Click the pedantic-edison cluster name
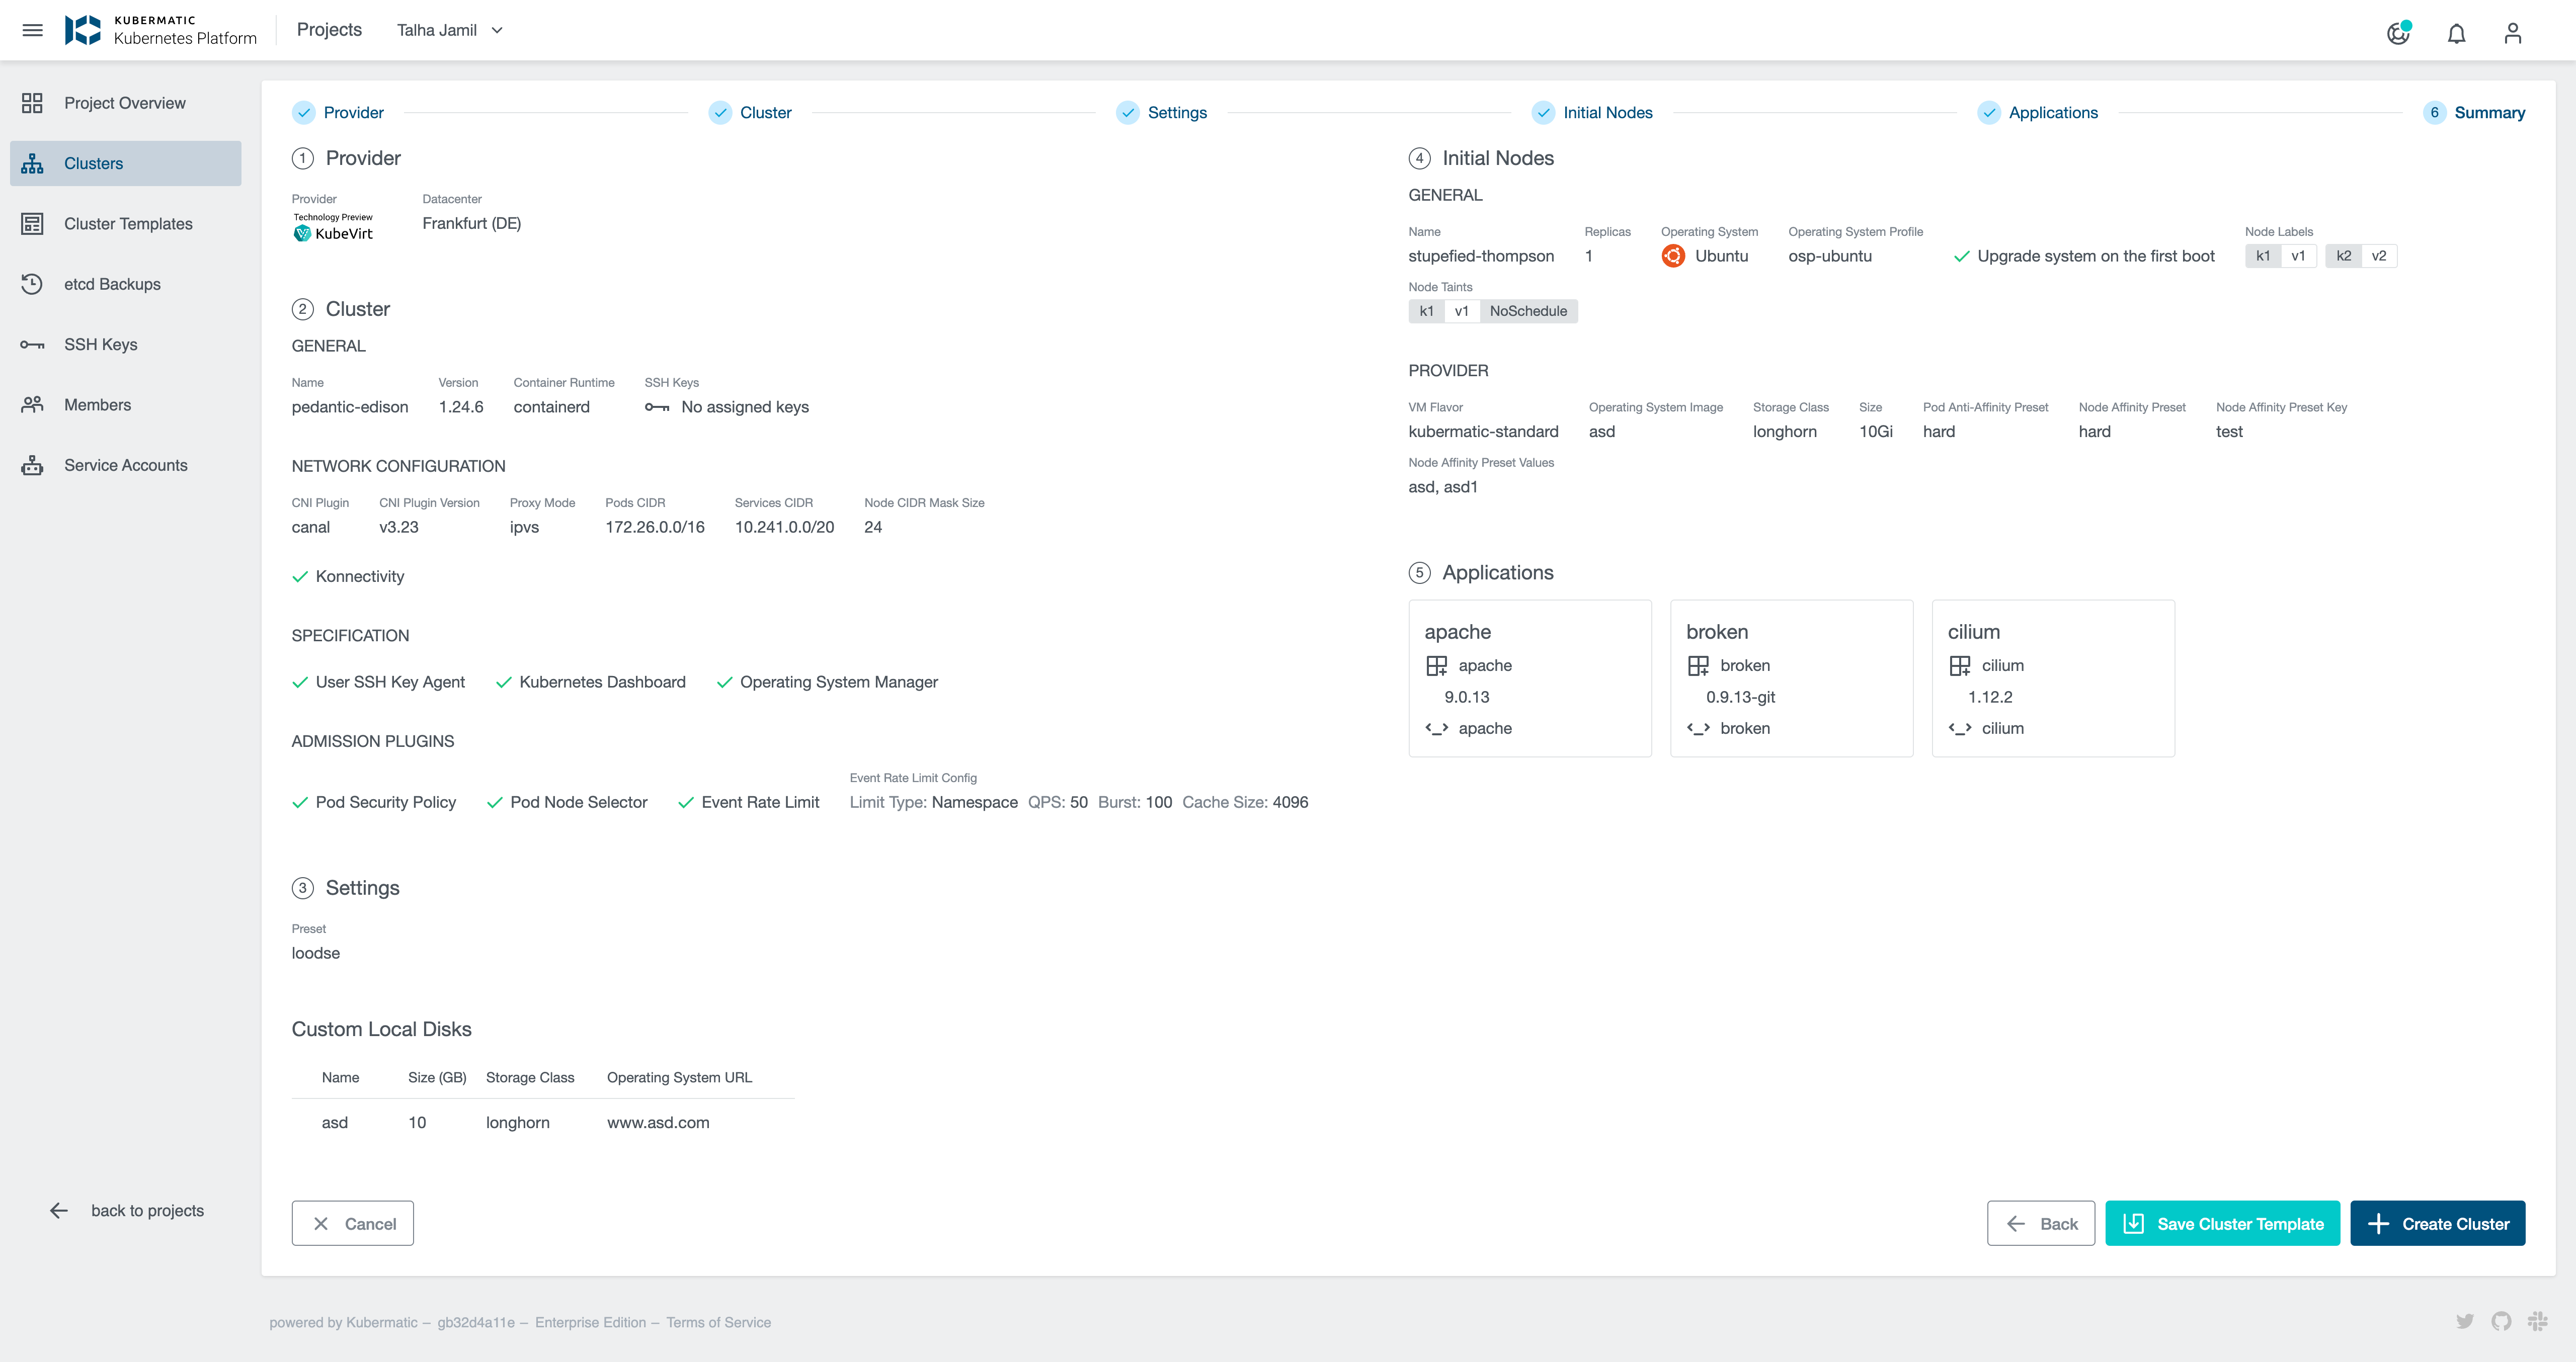The width and height of the screenshot is (2576, 1362). click(350, 407)
